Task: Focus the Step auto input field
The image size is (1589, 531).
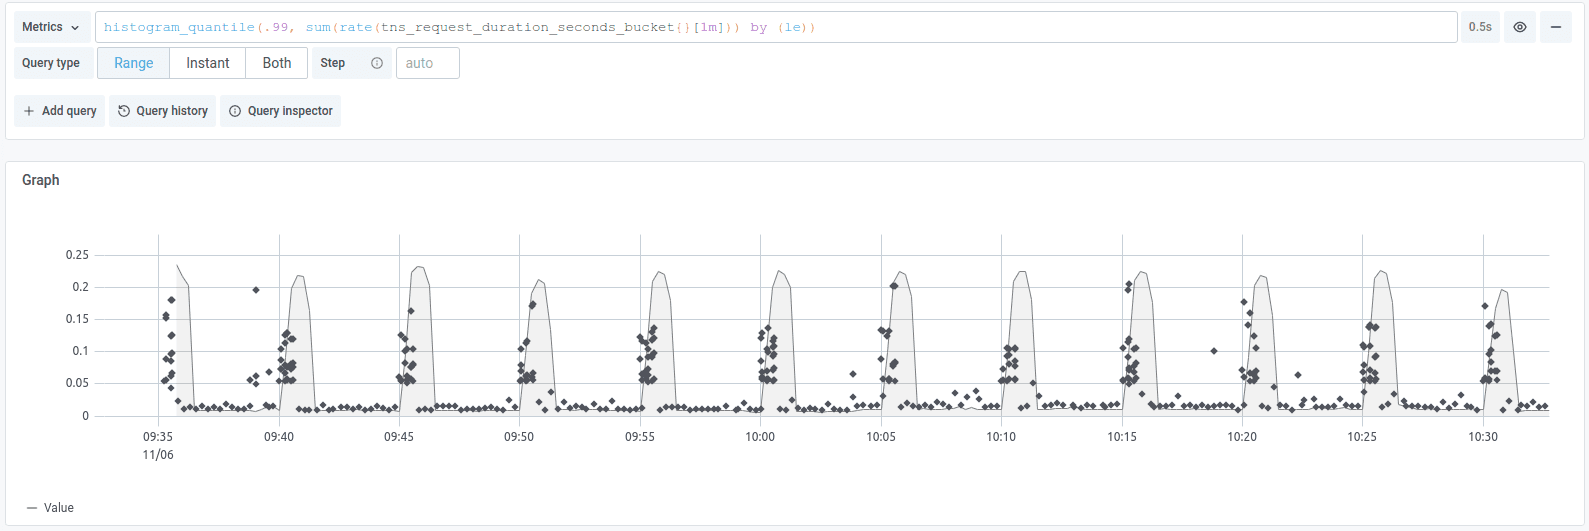Action: click(428, 63)
